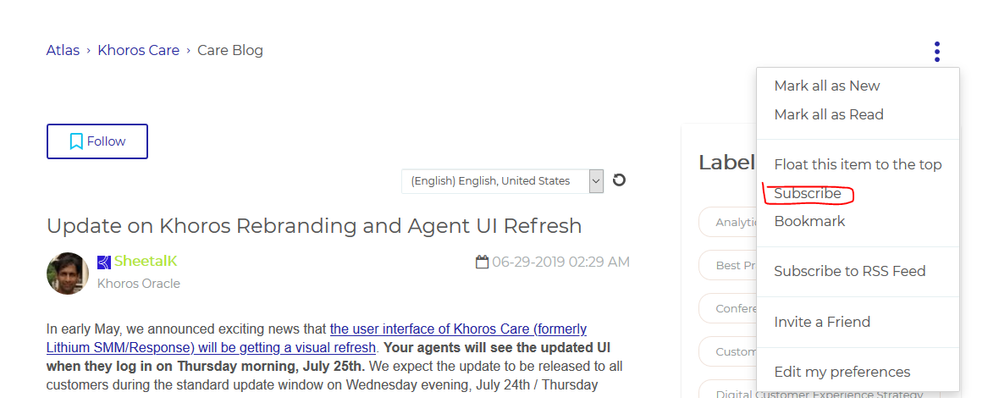Open the Khoros Care visual refresh link
The image size is (999, 398).
[x=317, y=338]
